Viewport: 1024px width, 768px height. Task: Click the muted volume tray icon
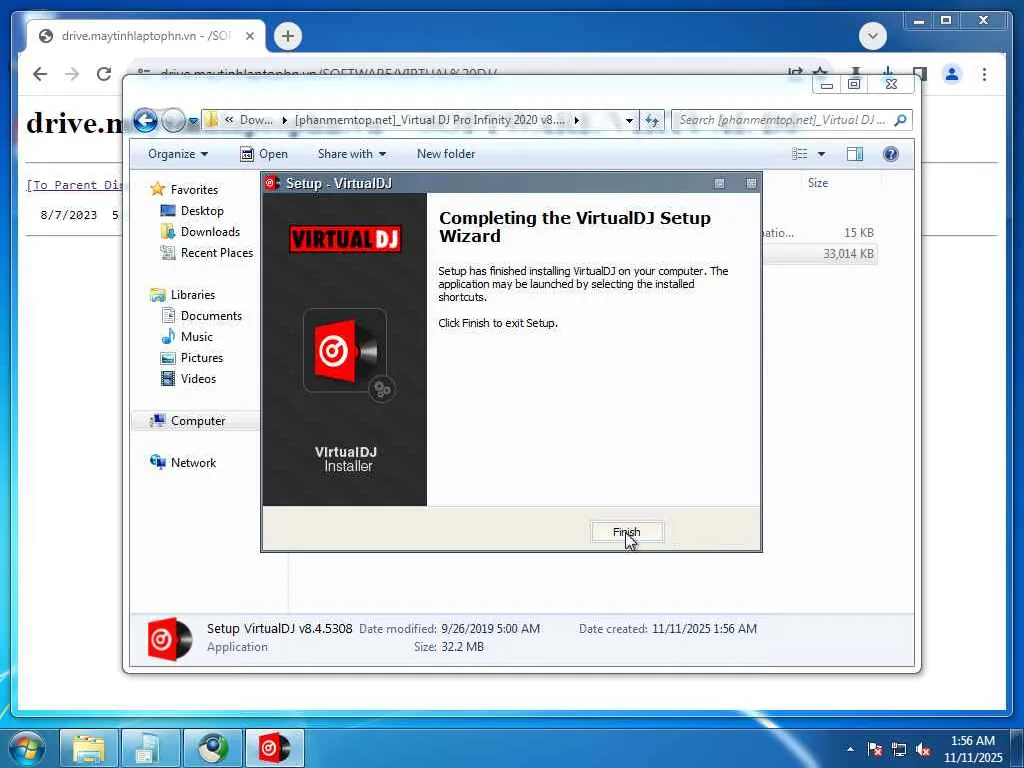923,749
